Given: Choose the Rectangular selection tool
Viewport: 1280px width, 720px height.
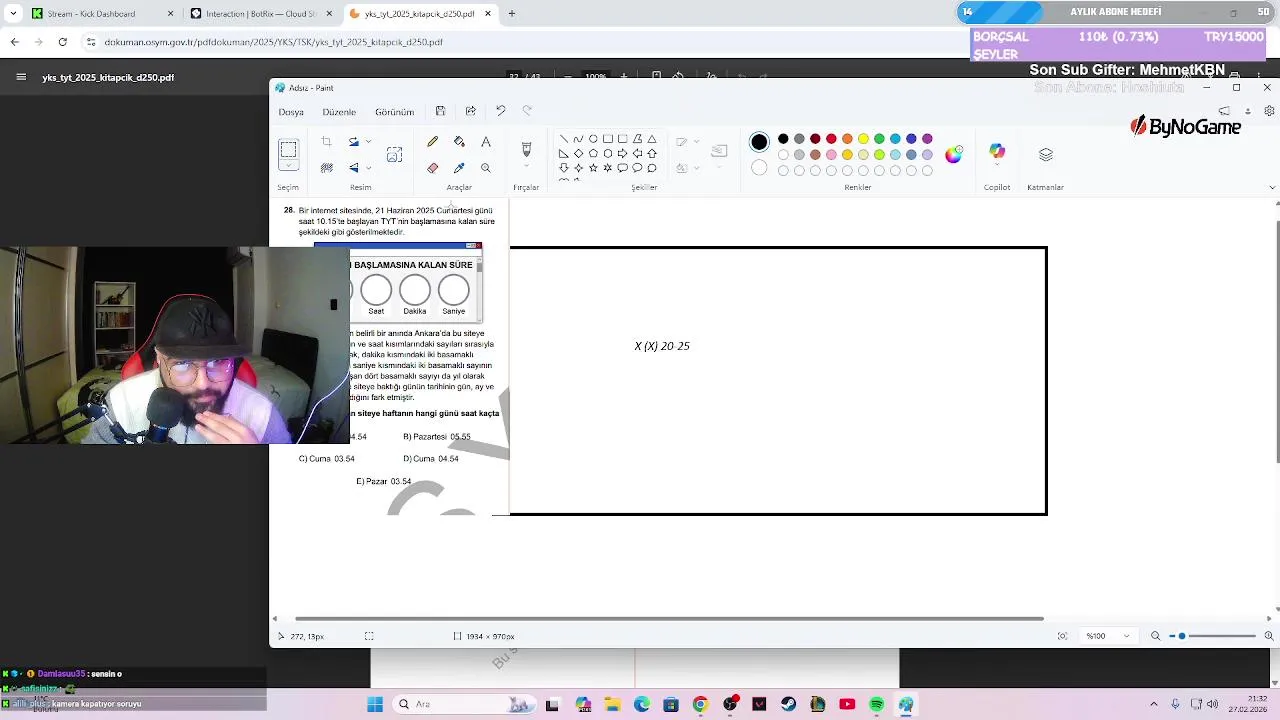Looking at the screenshot, I should click(288, 150).
